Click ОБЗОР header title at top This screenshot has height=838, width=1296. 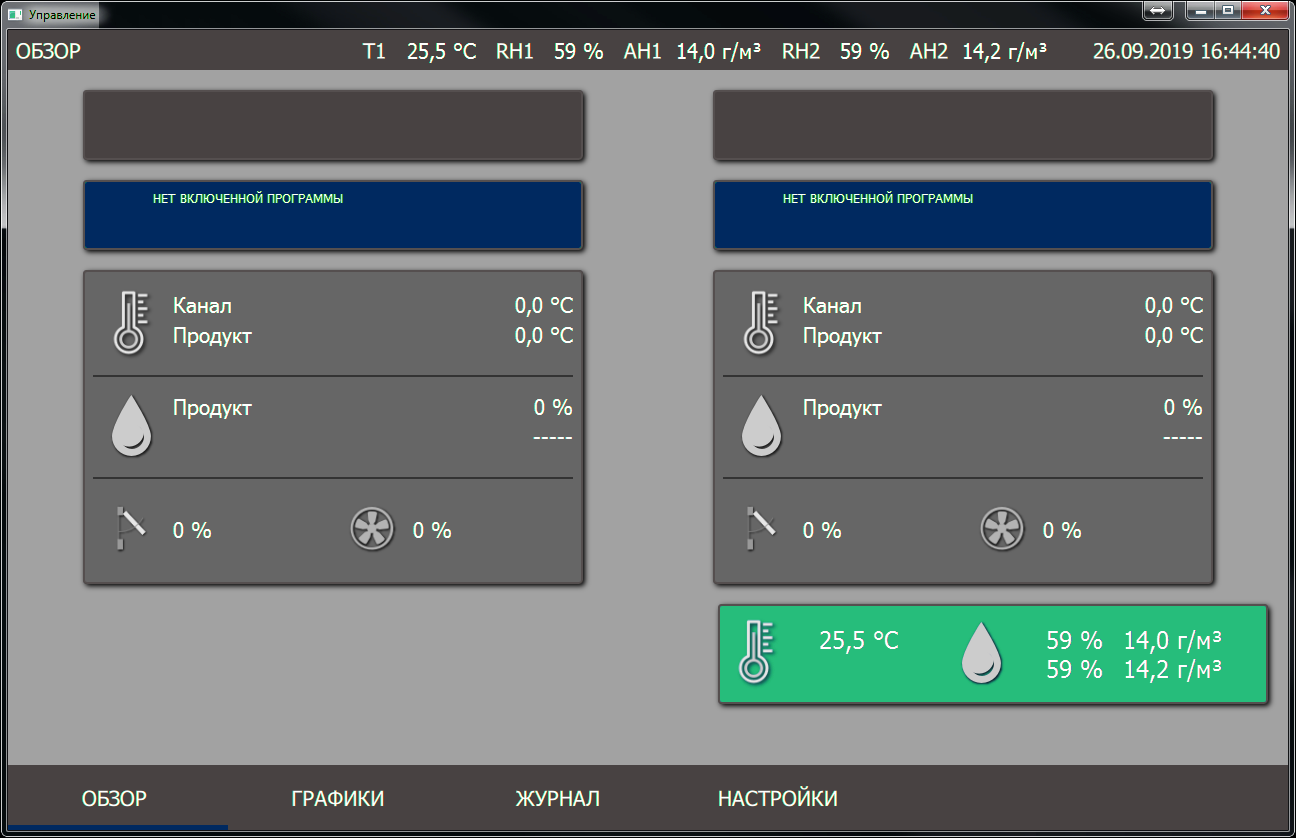[x=48, y=52]
